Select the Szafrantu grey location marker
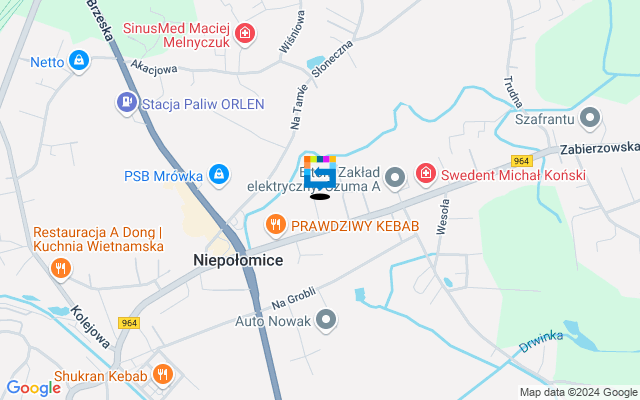This screenshot has width=640, height=400. point(590,118)
